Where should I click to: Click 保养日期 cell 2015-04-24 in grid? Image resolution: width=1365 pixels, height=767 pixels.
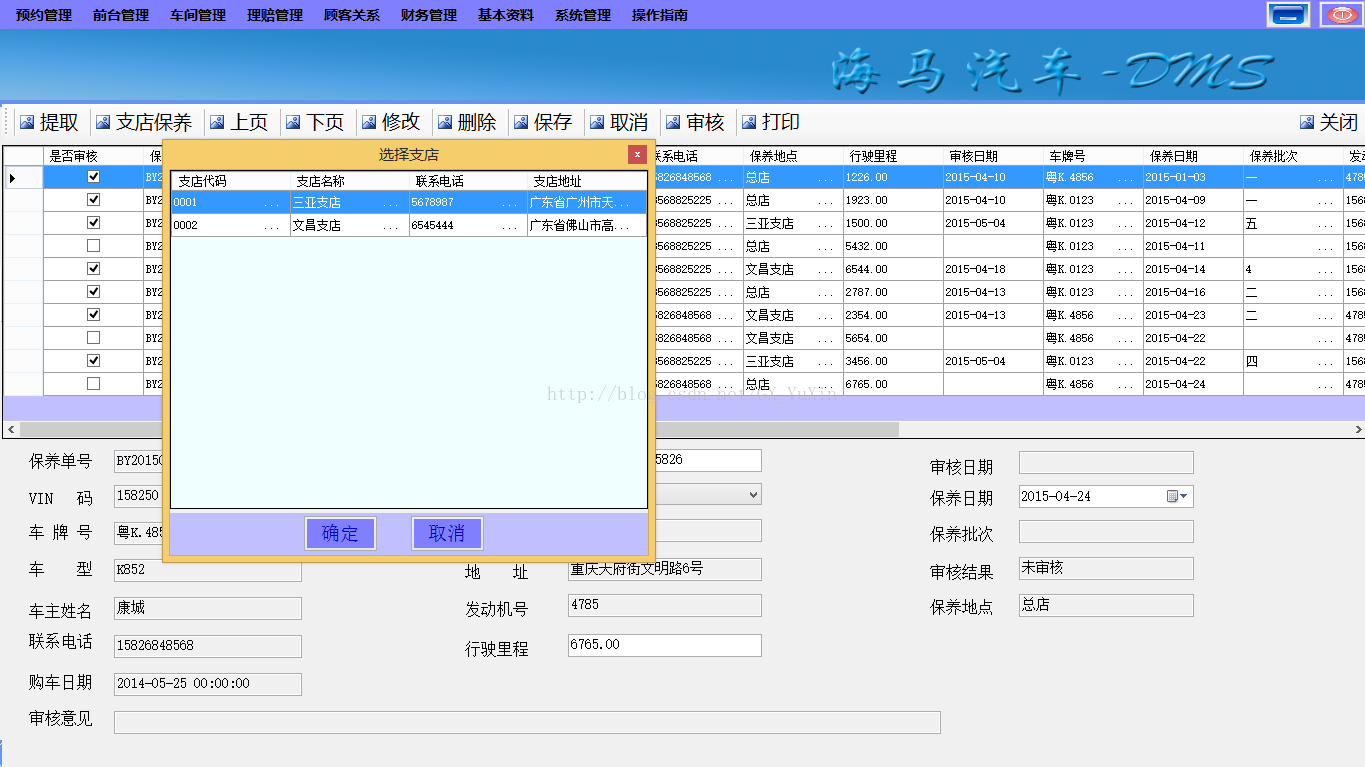coord(1193,383)
